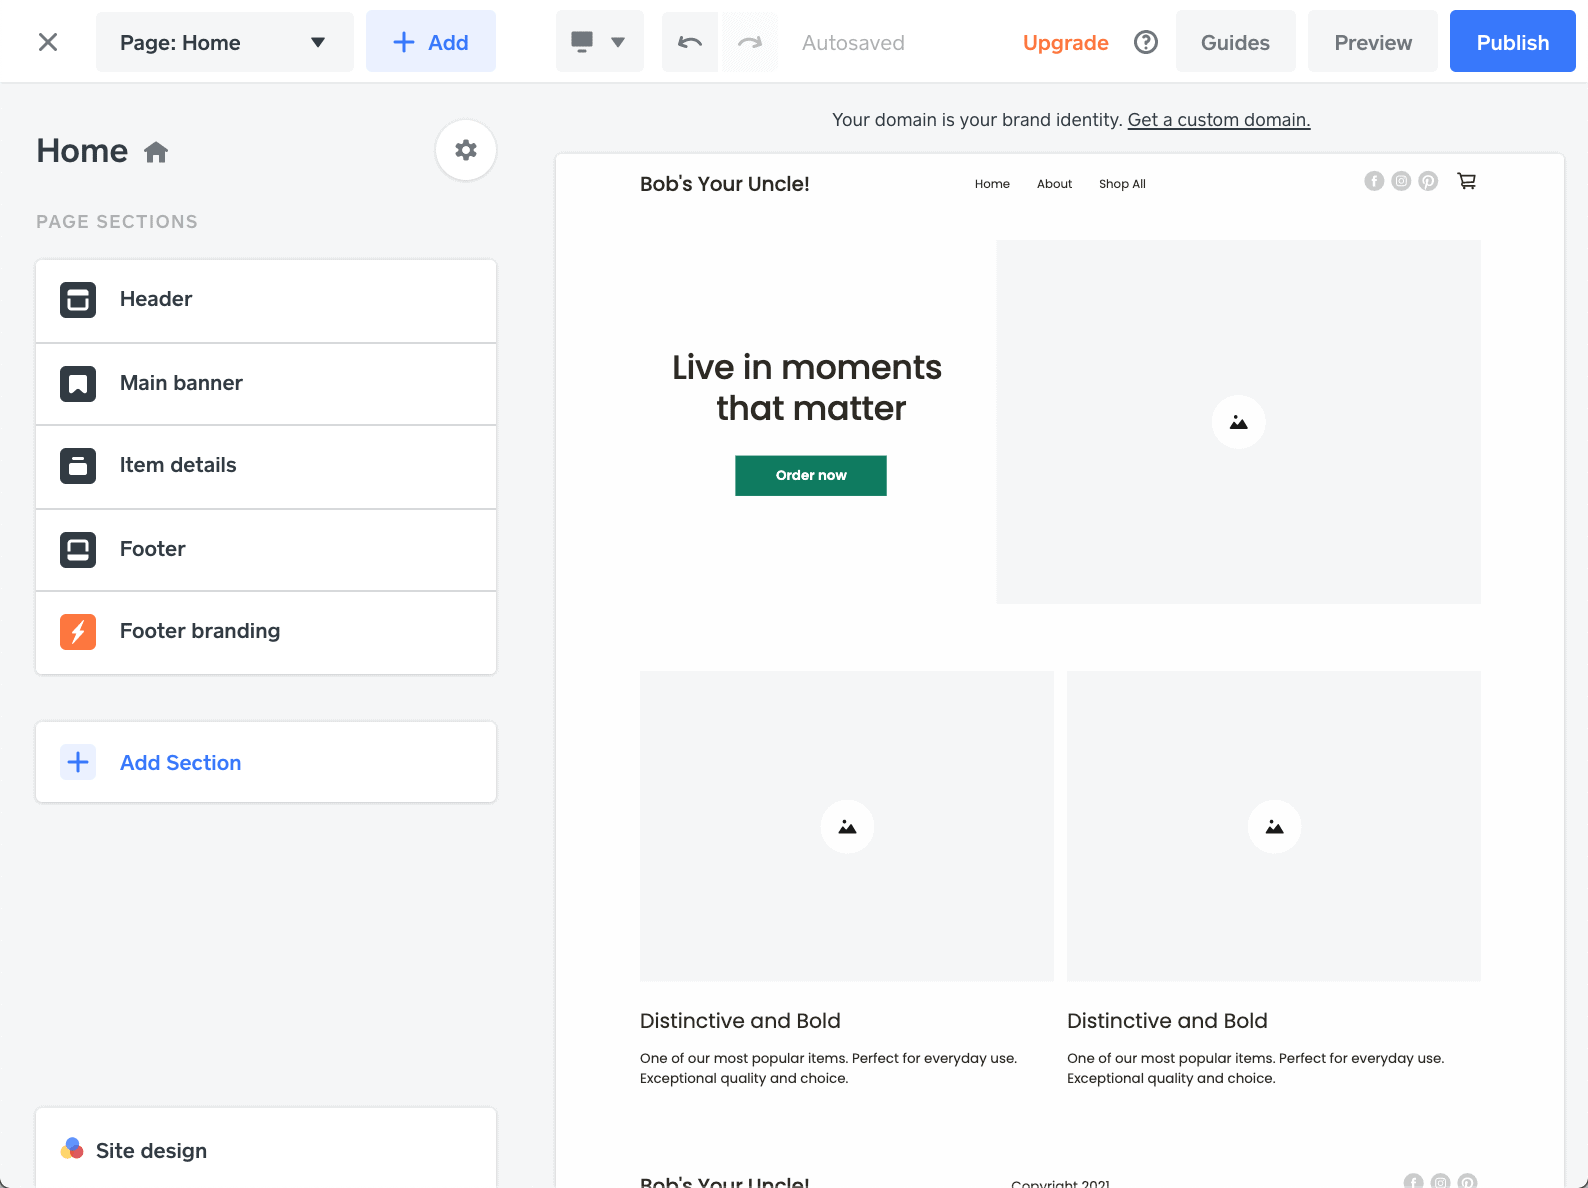Open the Main banner section row
The image size is (1588, 1188).
pyautogui.click(x=266, y=384)
